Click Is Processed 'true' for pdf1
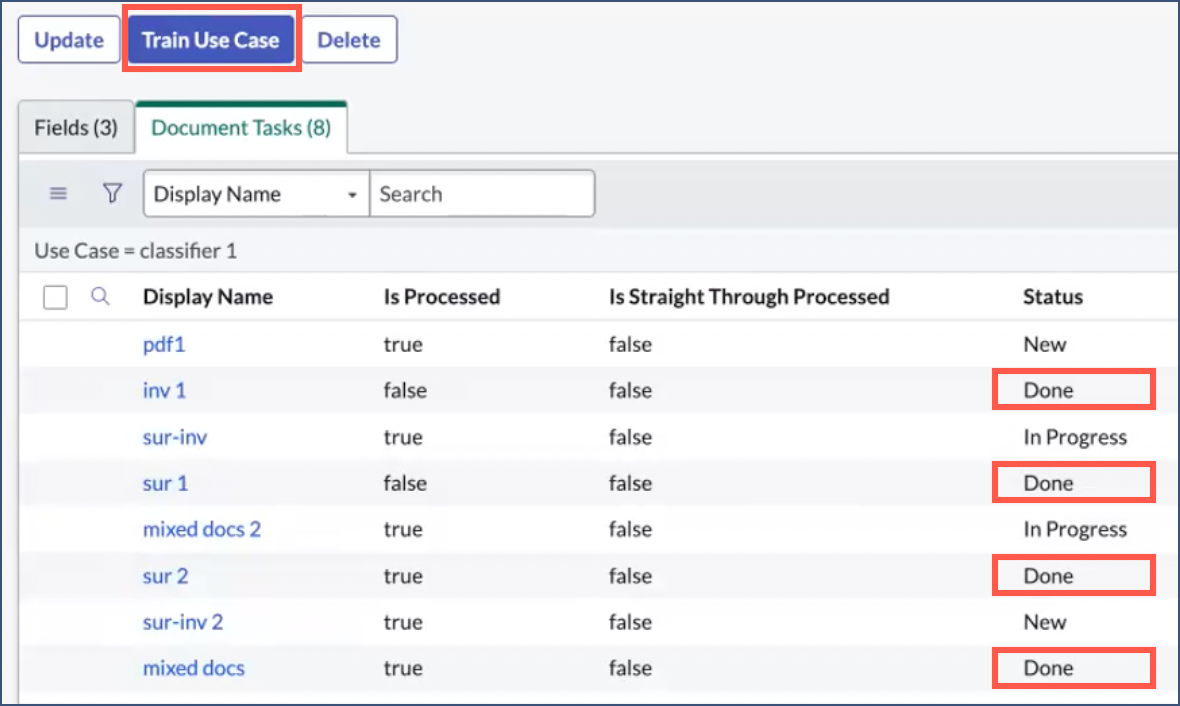1180x706 pixels. tap(403, 345)
